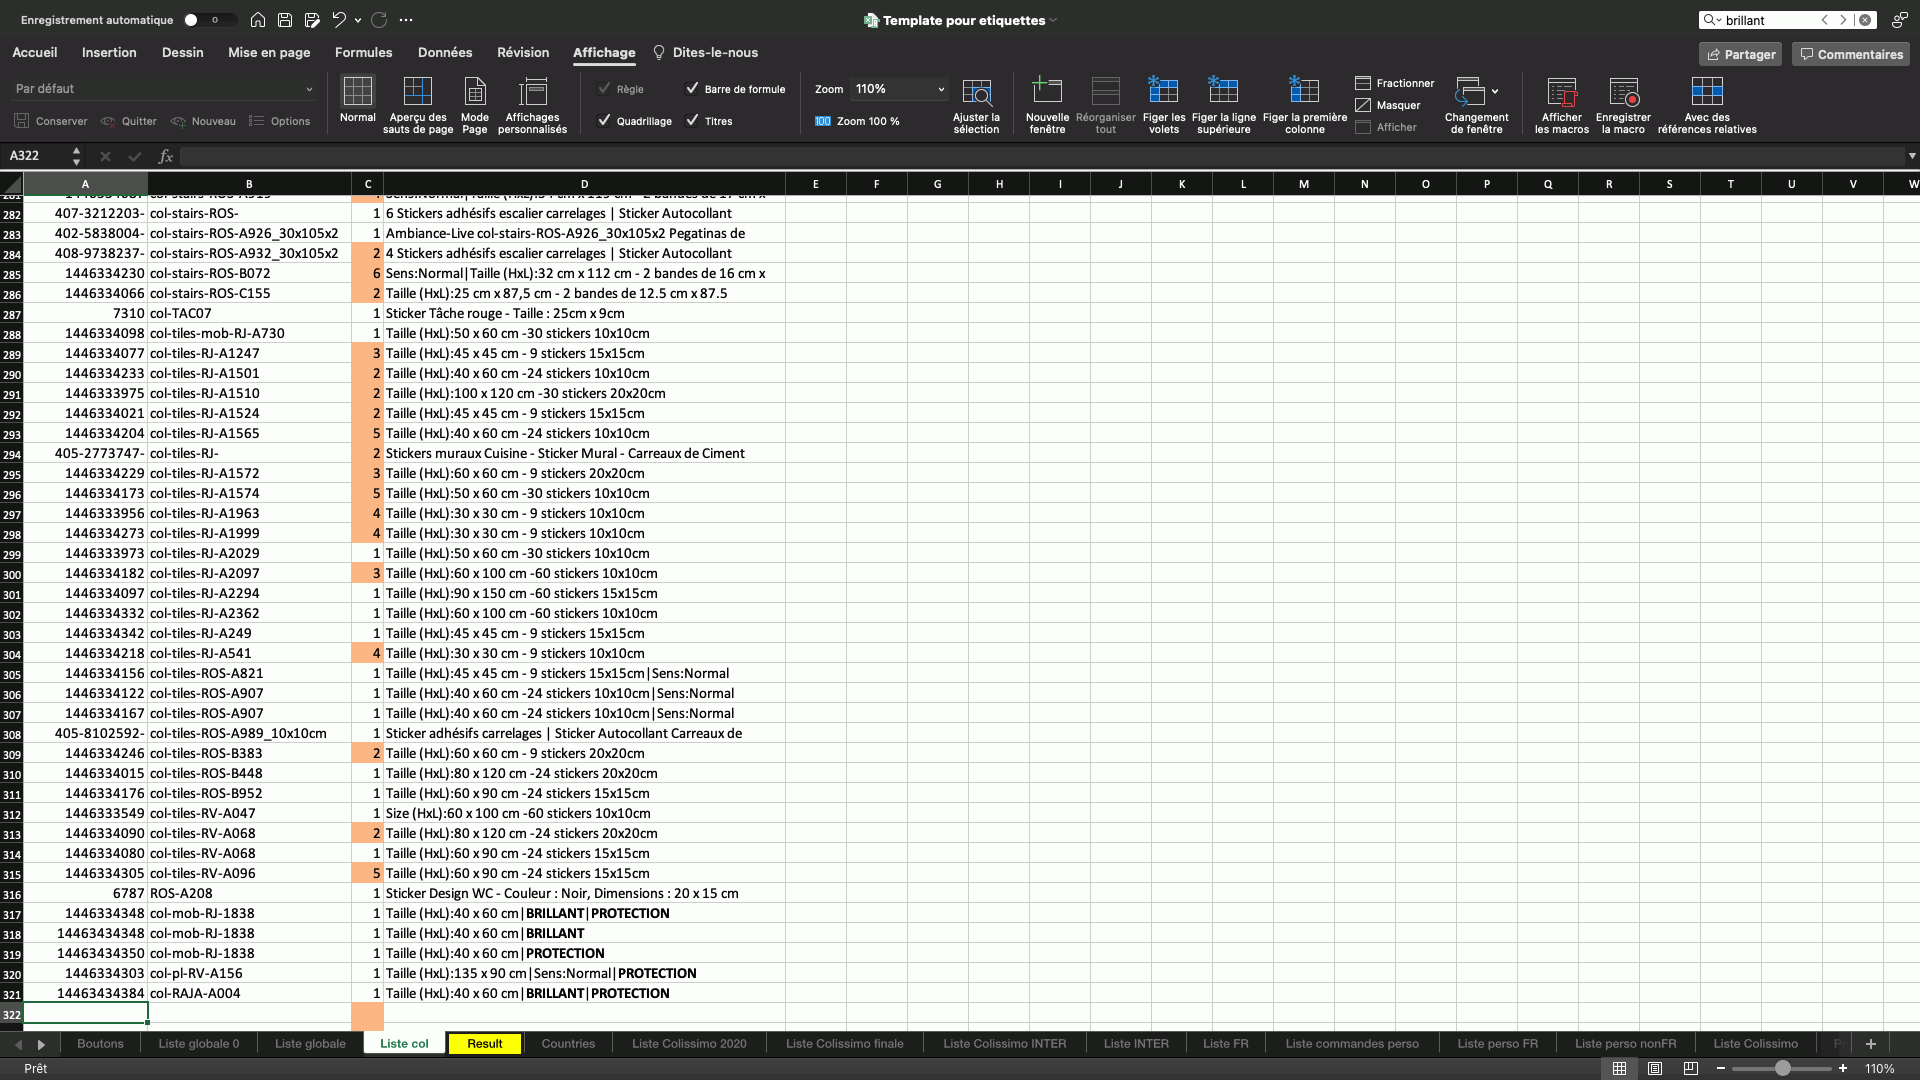Viewport: 1920px width, 1080px height.
Task: Switch to the Result sheet tab
Action: click(485, 1044)
